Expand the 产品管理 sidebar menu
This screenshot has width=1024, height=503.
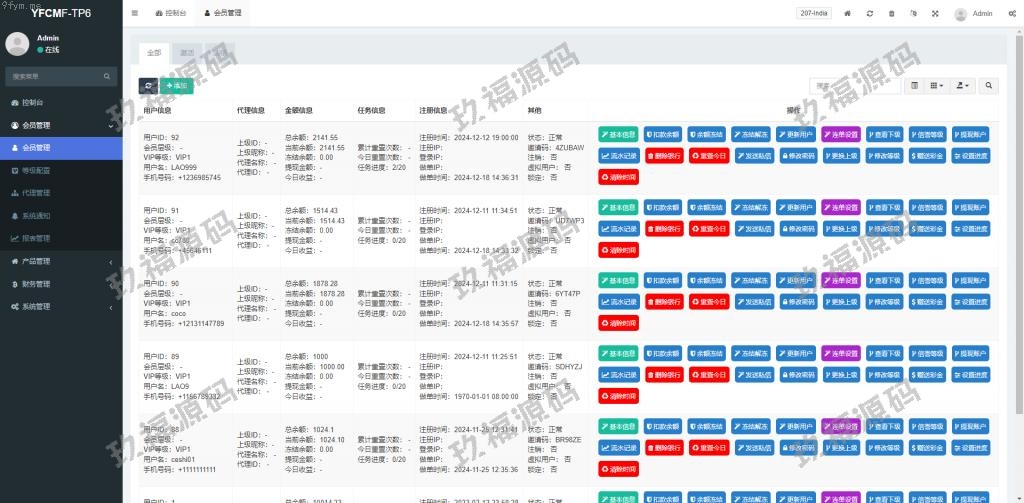(60, 261)
